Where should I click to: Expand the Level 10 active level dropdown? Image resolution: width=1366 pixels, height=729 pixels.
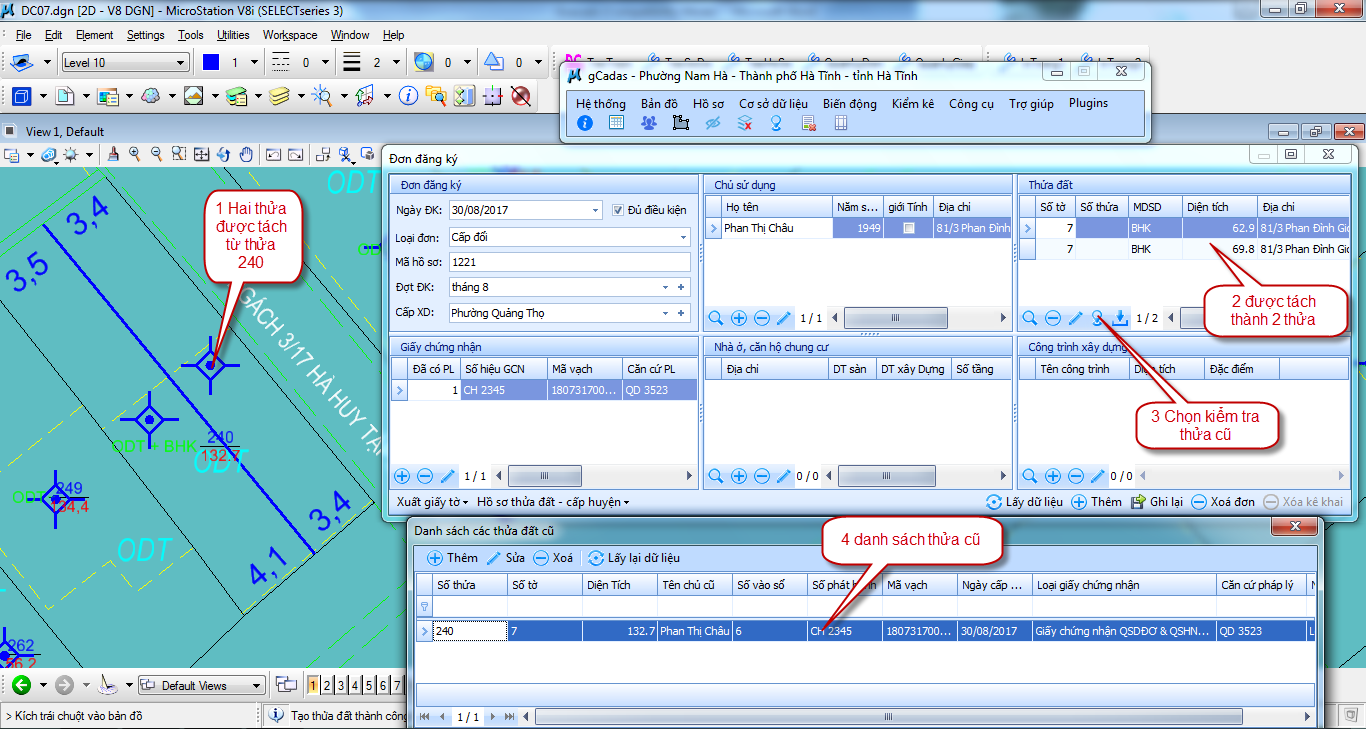(181, 63)
